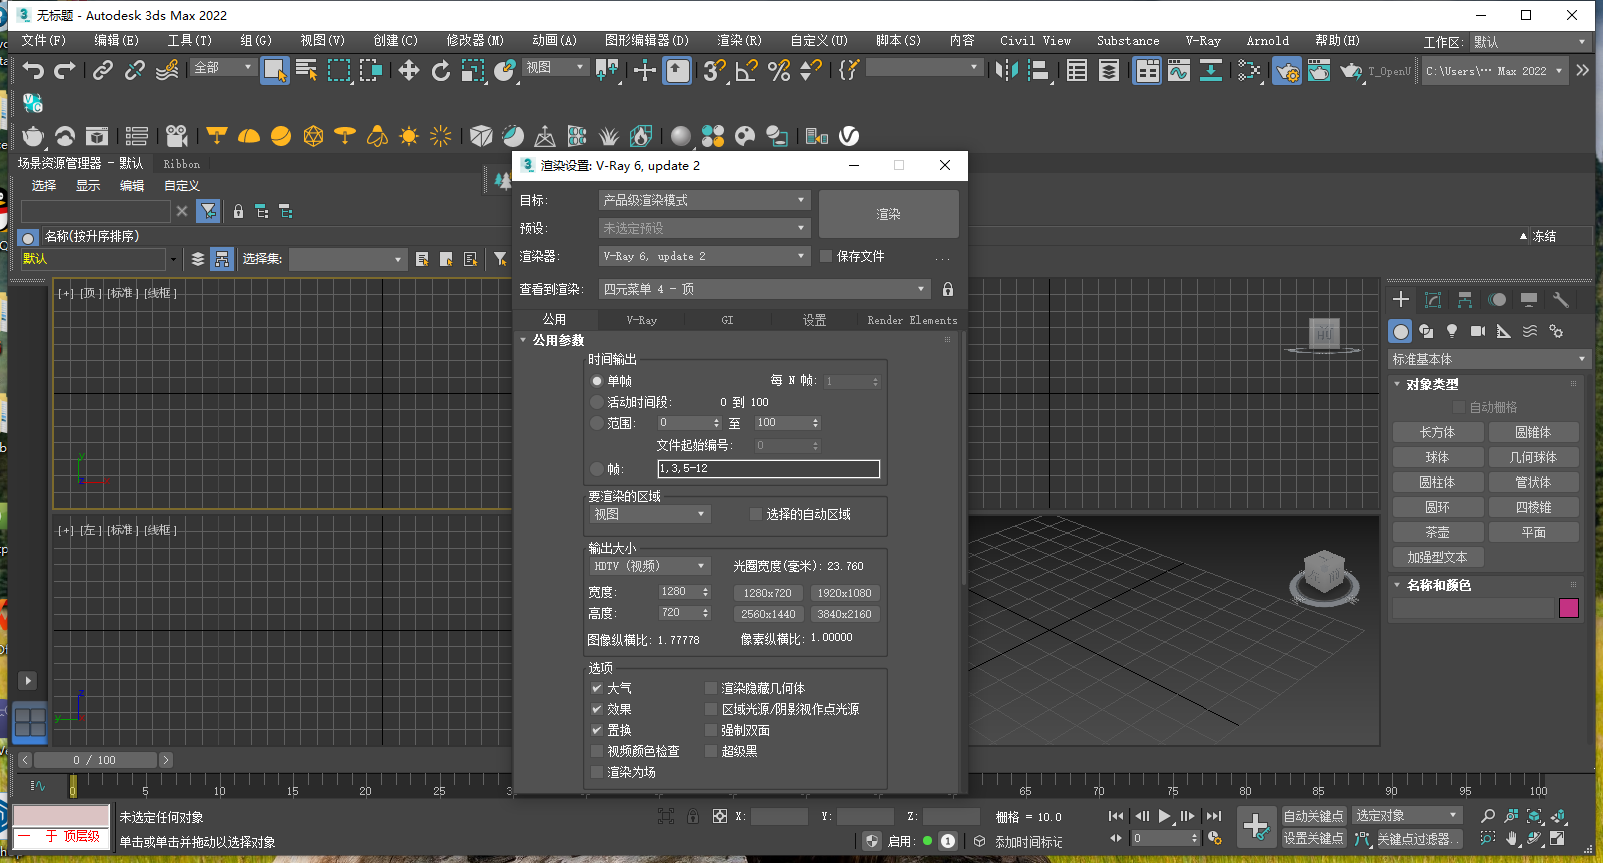This screenshot has height=863, width=1603.
Task: Choose the 3840x2160 preset button
Action: [x=844, y=614]
